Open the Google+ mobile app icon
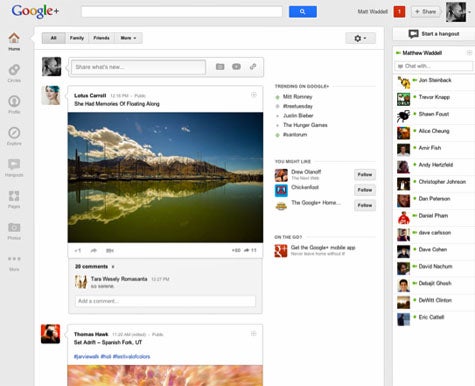Image resolution: width=475 pixels, height=386 pixels. coord(281,251)
